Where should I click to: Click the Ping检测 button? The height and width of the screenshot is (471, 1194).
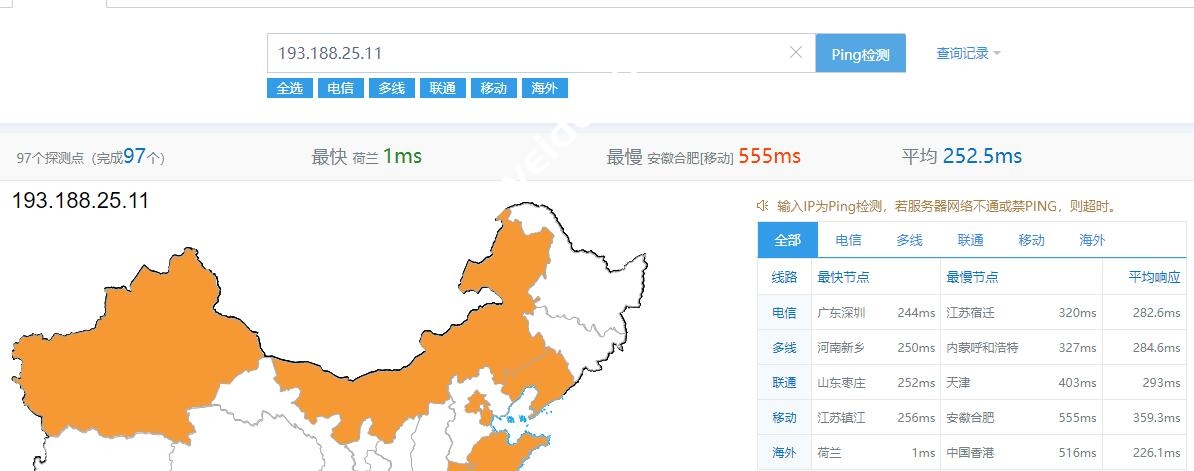(x=860, y=53)
